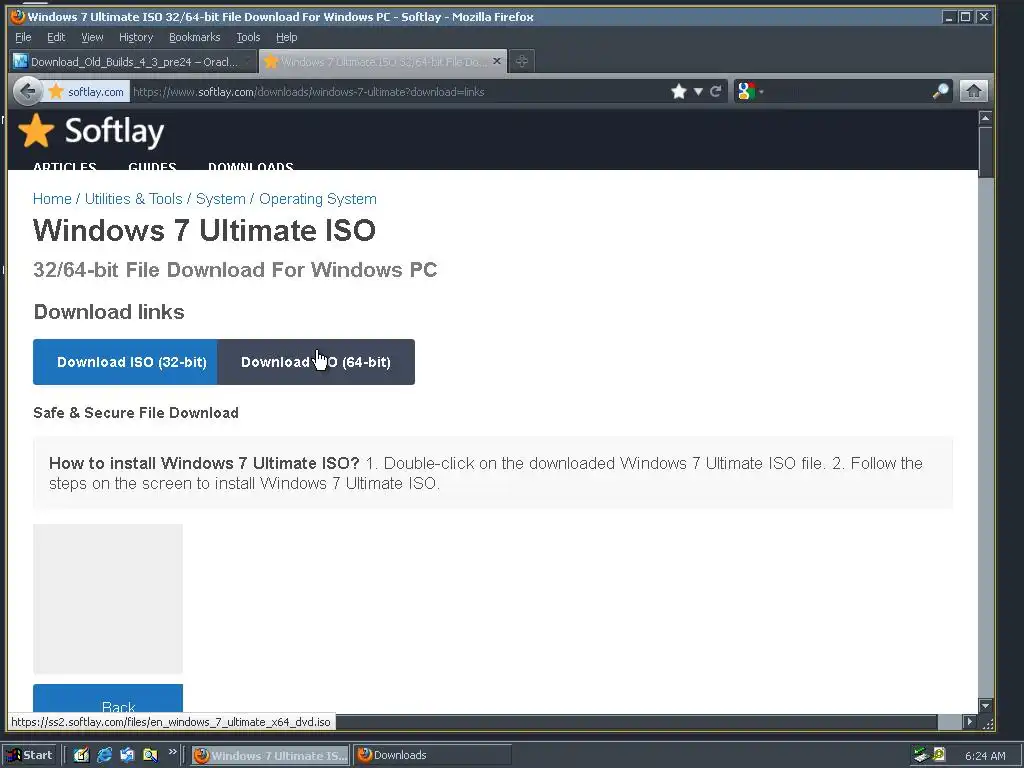Open the View menu
The height and width of the screenshot is (768, 1024).
click(92, 37)
